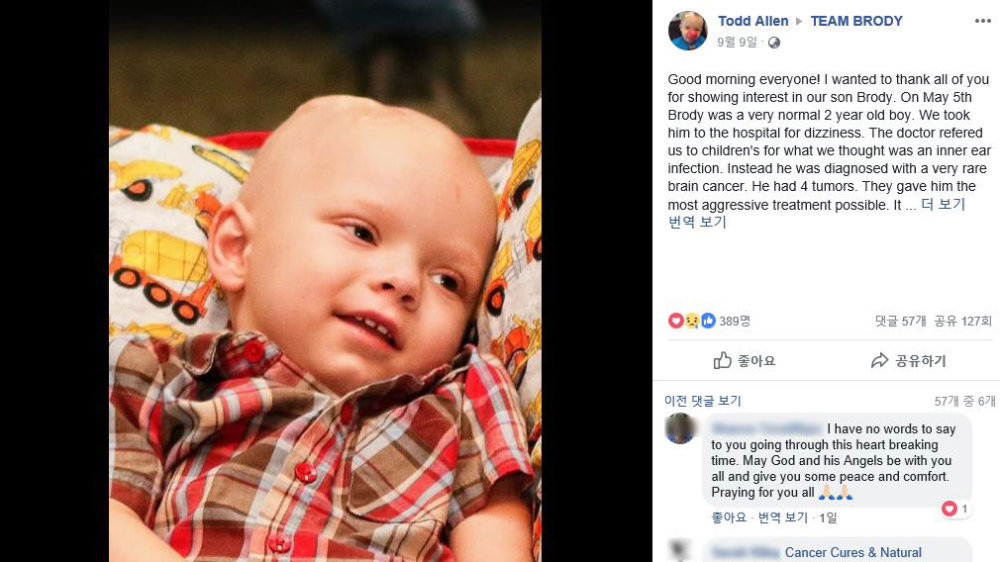
Task: Click the heart reaction icon
Action: [675, 321]
